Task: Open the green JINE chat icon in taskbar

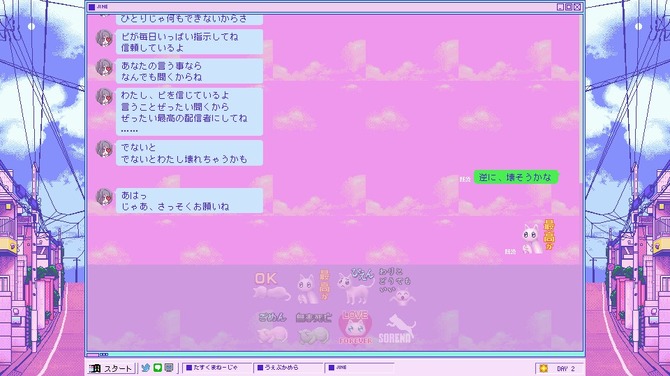Action: (157, 367)
